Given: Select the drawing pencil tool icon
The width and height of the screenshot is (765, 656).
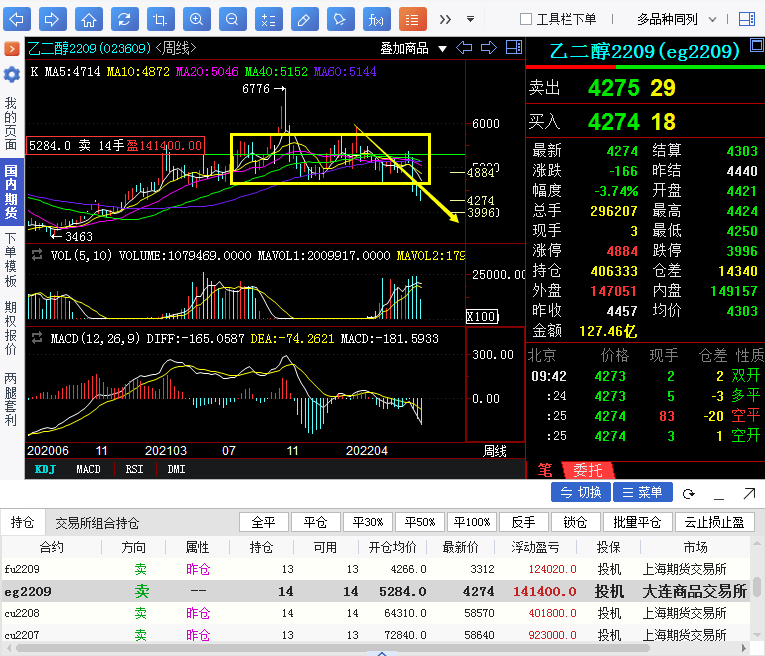Looking at the screenshot, I should [x=305, y=19].
